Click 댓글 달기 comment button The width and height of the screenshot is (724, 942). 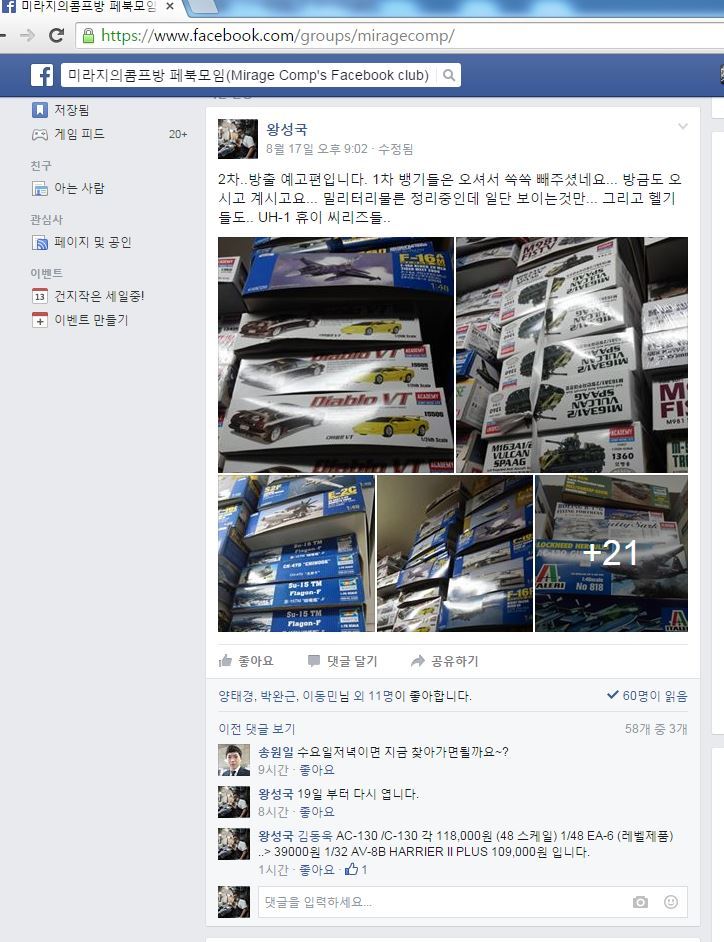[342, 661]
